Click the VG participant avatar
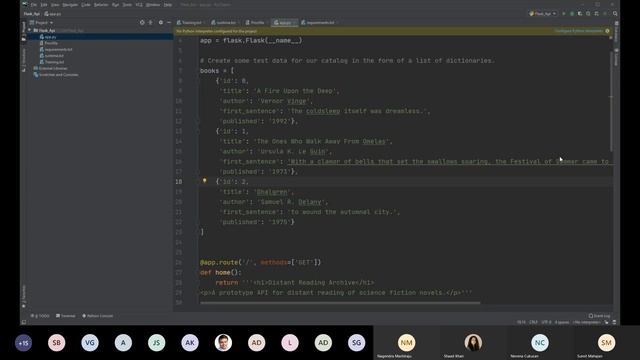 pyautogui.click(x=90, y=343)
